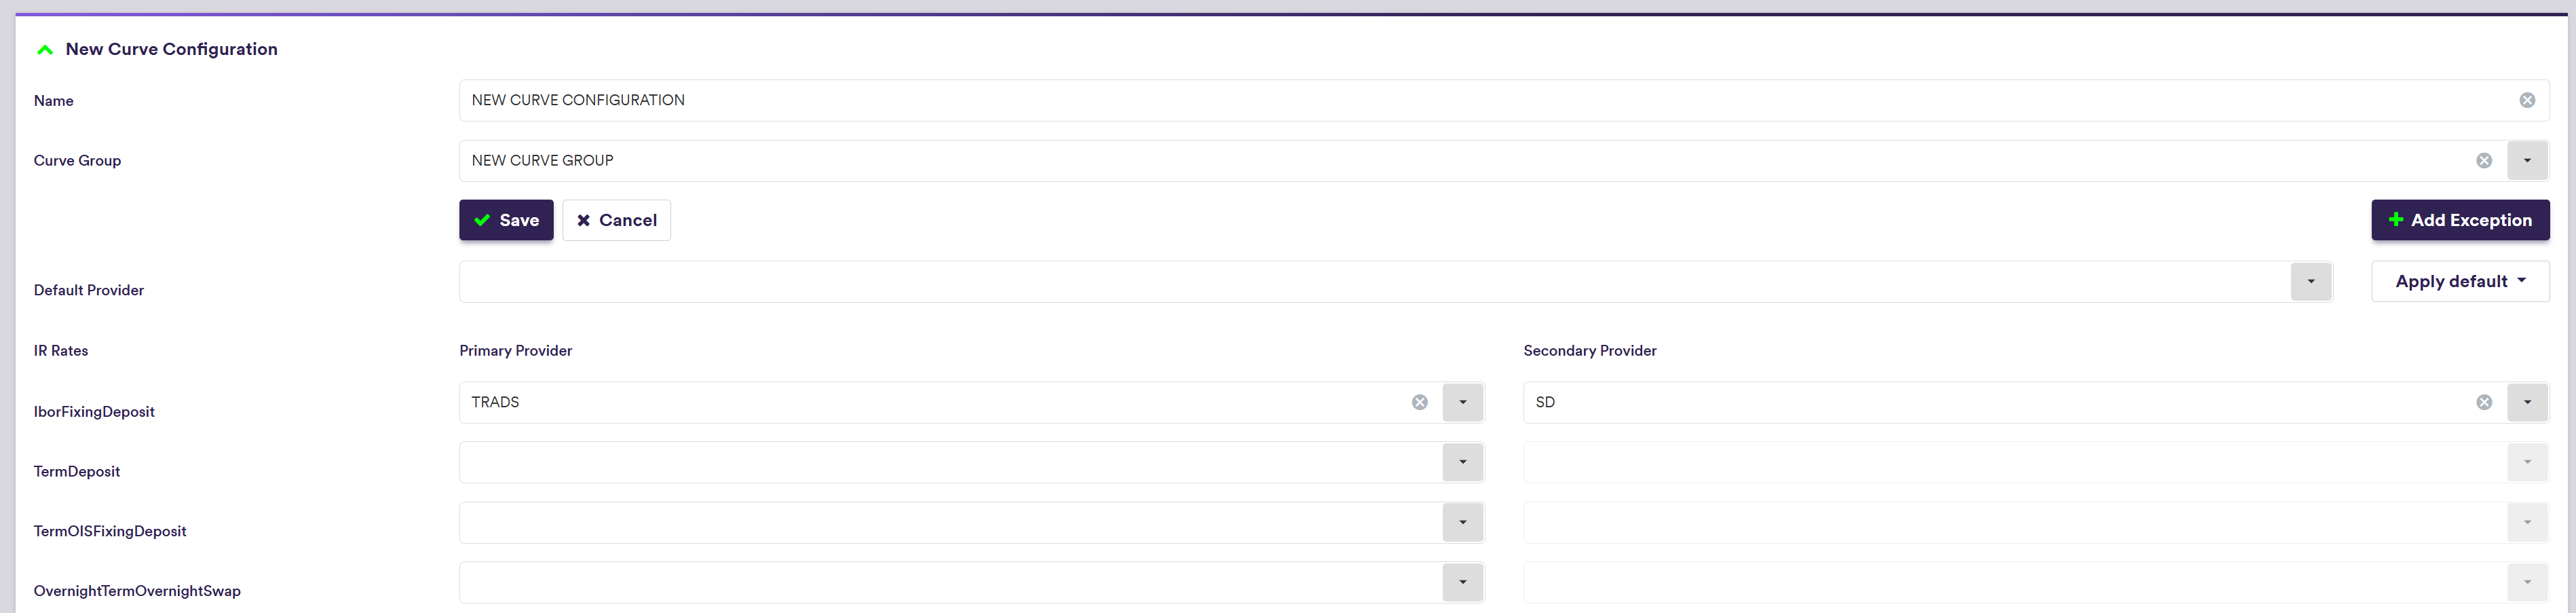
Task: Clear the SD secondary provider value
Action: click(2483, 402)
